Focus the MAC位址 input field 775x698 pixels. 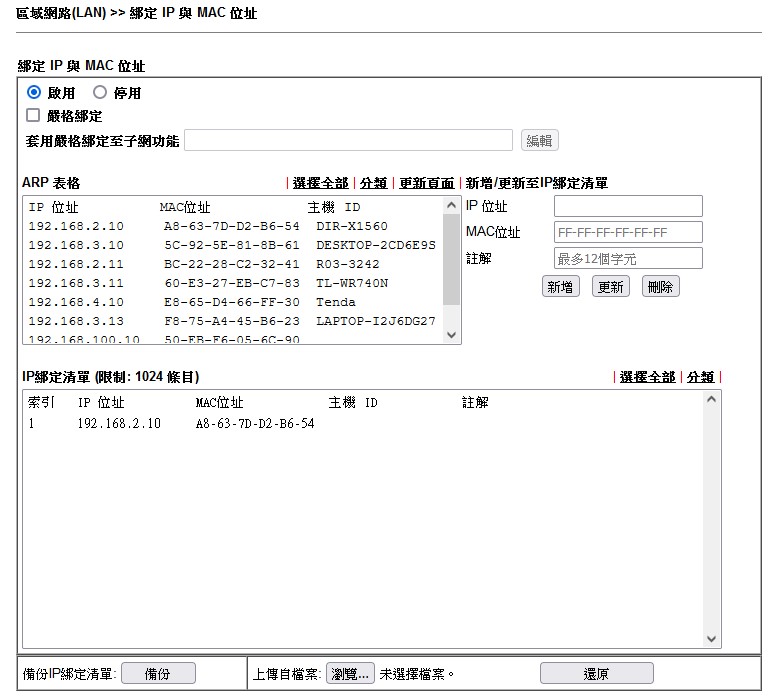click(x=628, y=233)
